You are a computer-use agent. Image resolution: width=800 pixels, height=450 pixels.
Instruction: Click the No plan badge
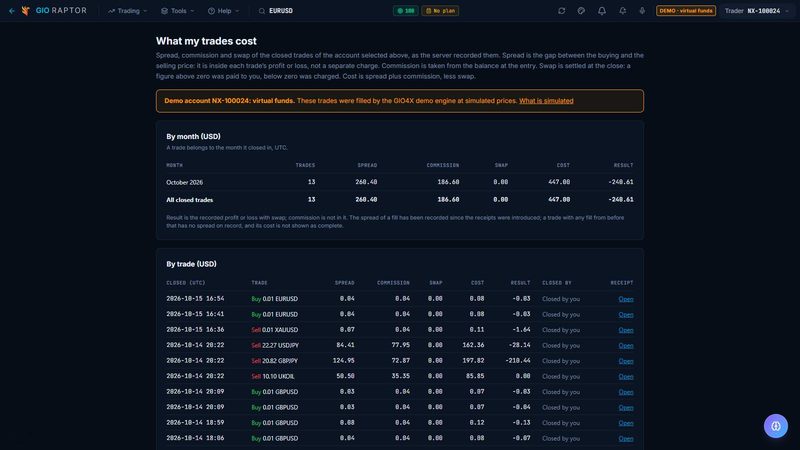pos(440,11)
